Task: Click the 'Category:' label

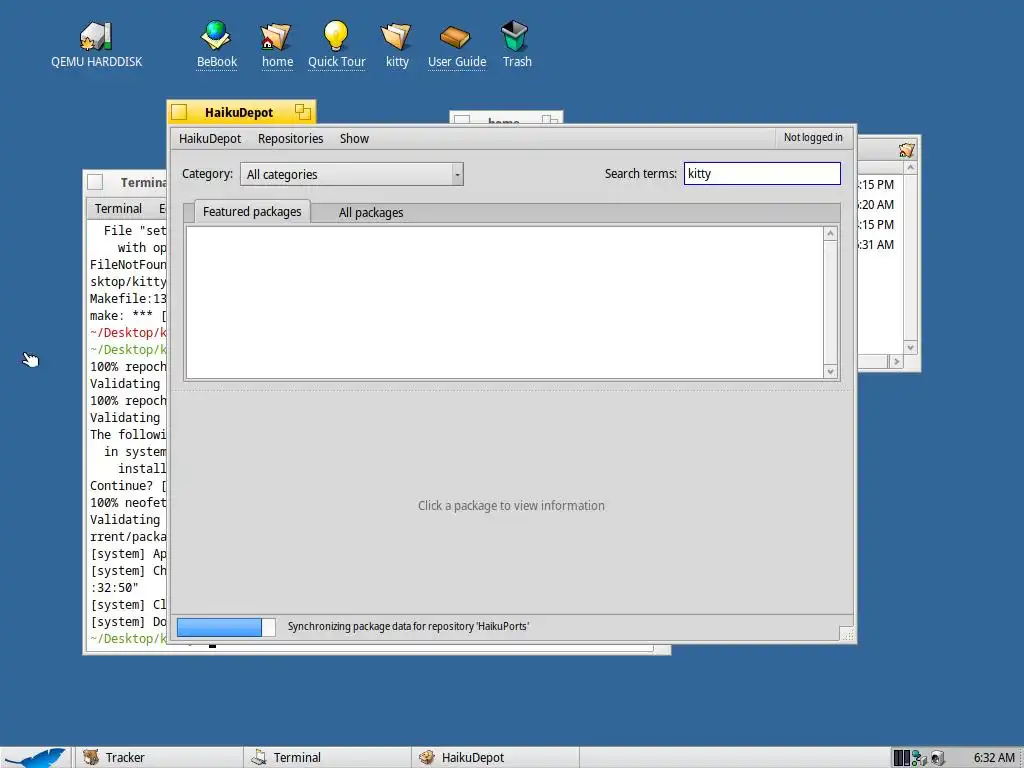Action: click(207, 174)
